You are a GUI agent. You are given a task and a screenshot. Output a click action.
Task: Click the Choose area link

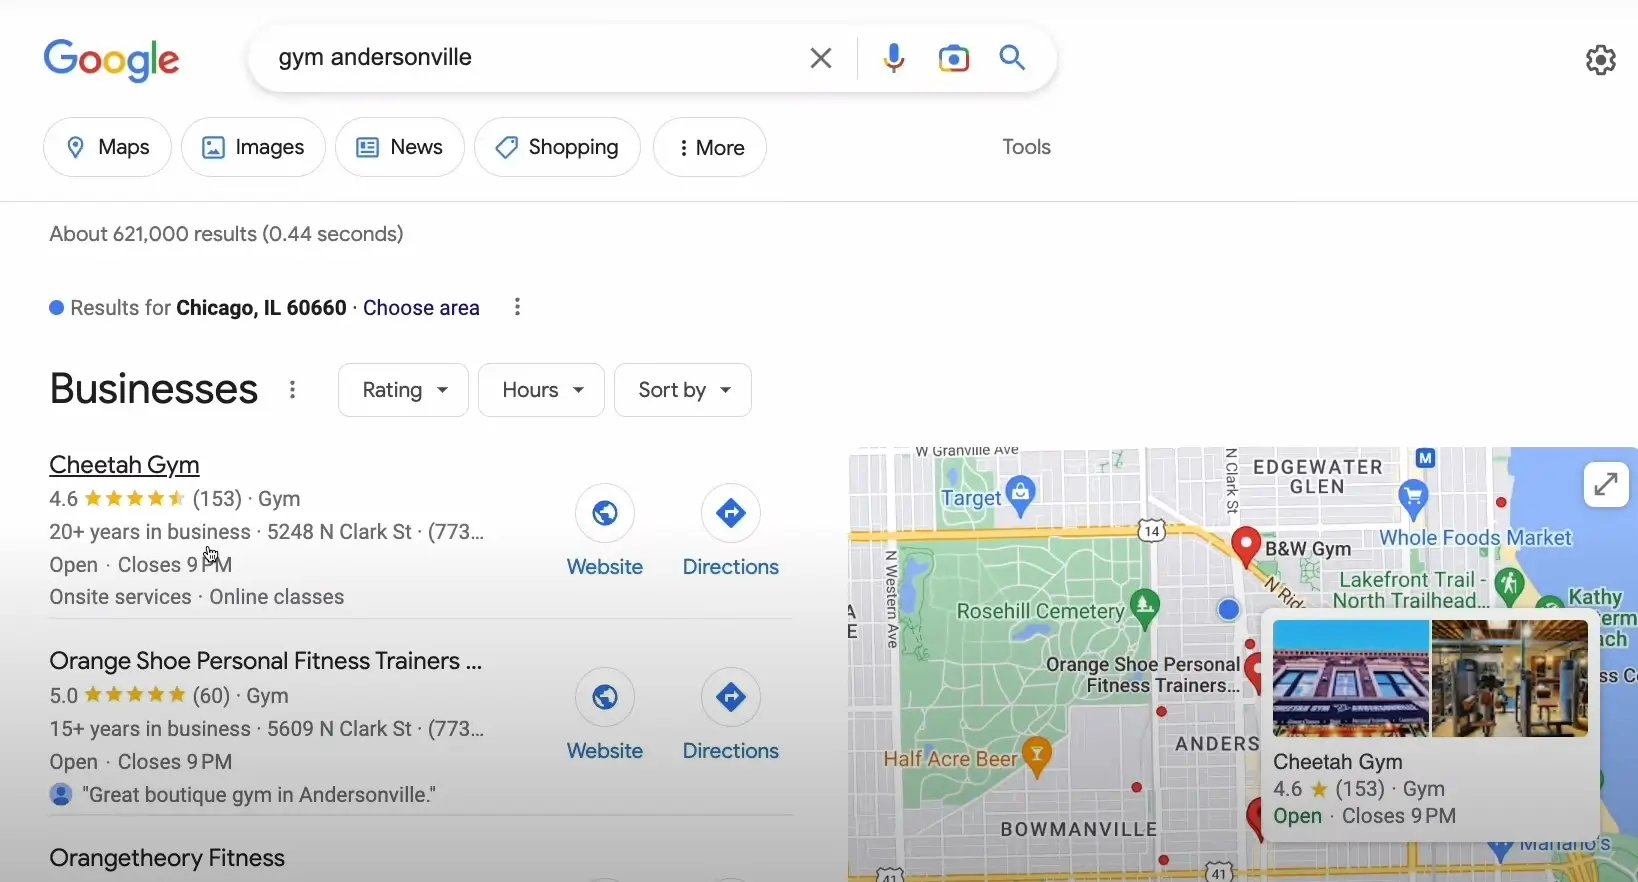pos(421,308)
